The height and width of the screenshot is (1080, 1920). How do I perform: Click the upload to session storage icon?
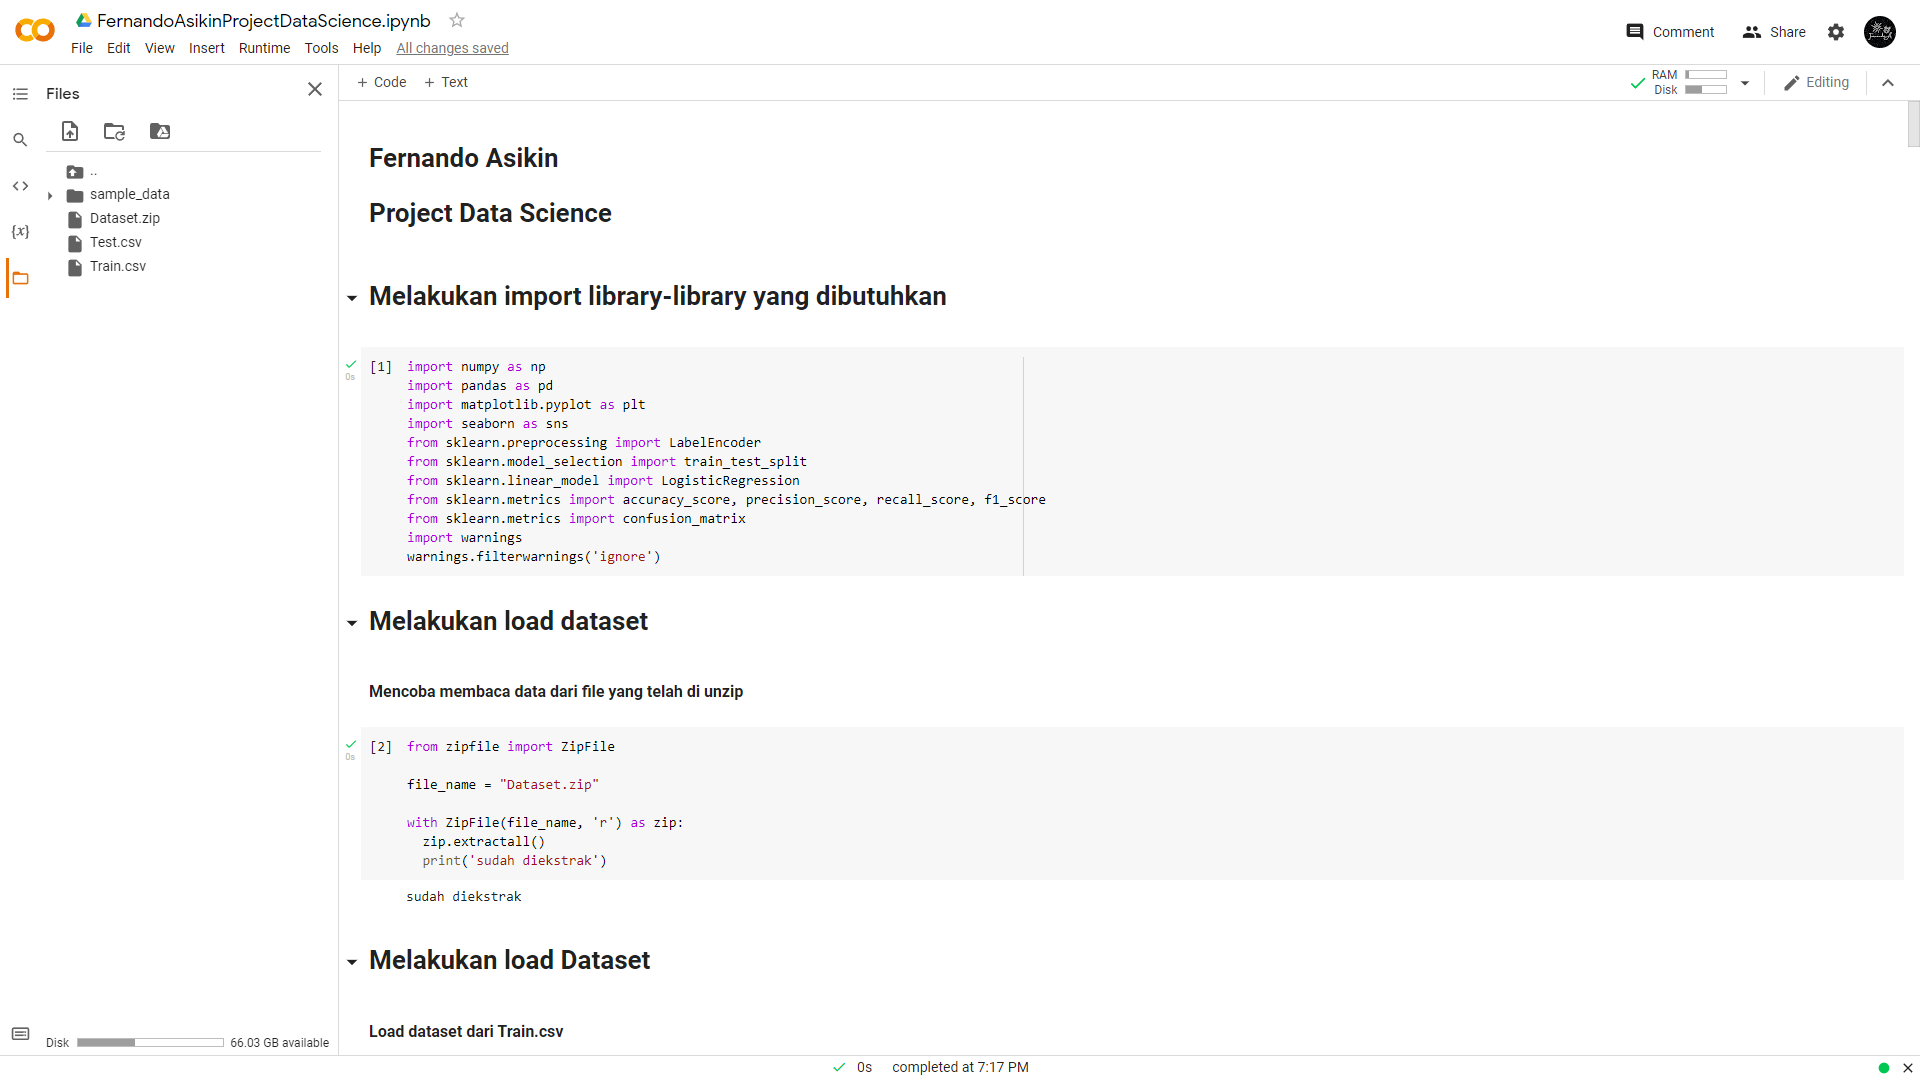click(x=70, y=131)
